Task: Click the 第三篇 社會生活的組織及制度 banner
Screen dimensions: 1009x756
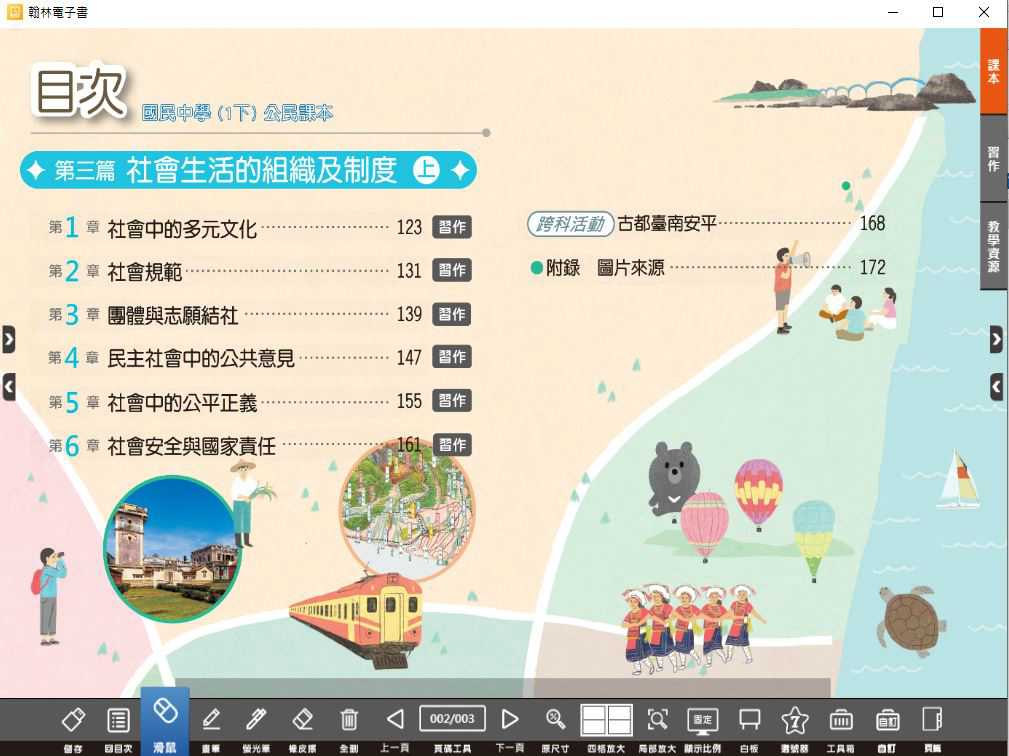Action: [248, 171]
